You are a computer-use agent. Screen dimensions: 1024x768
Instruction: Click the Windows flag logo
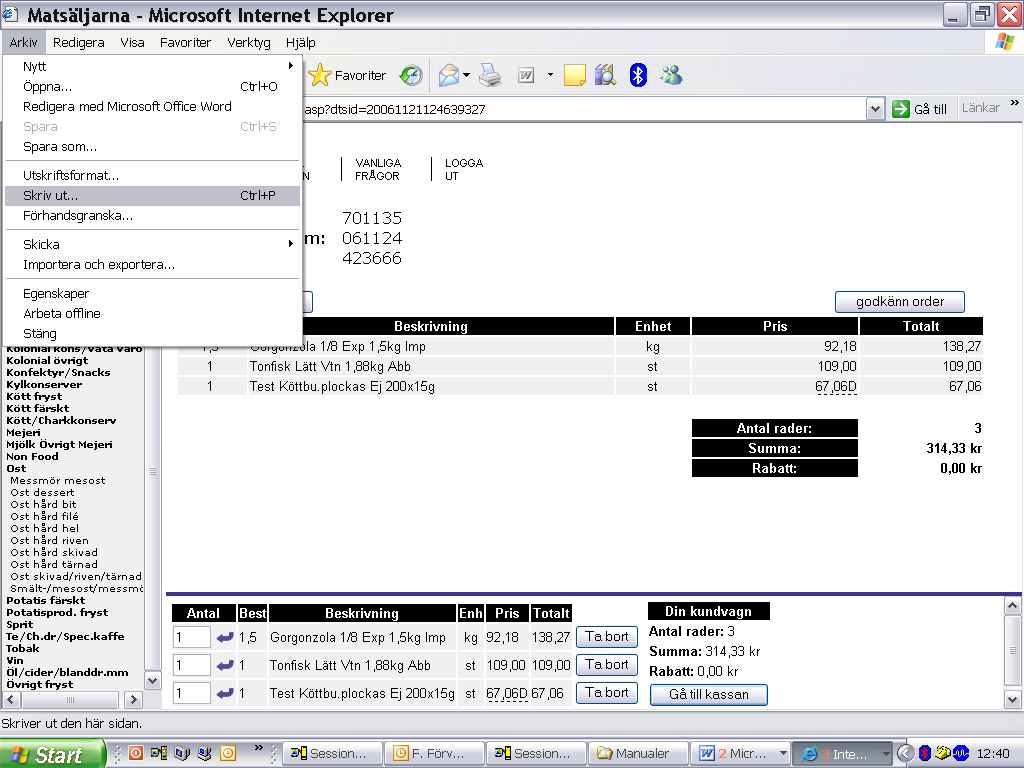(1006, 42)
